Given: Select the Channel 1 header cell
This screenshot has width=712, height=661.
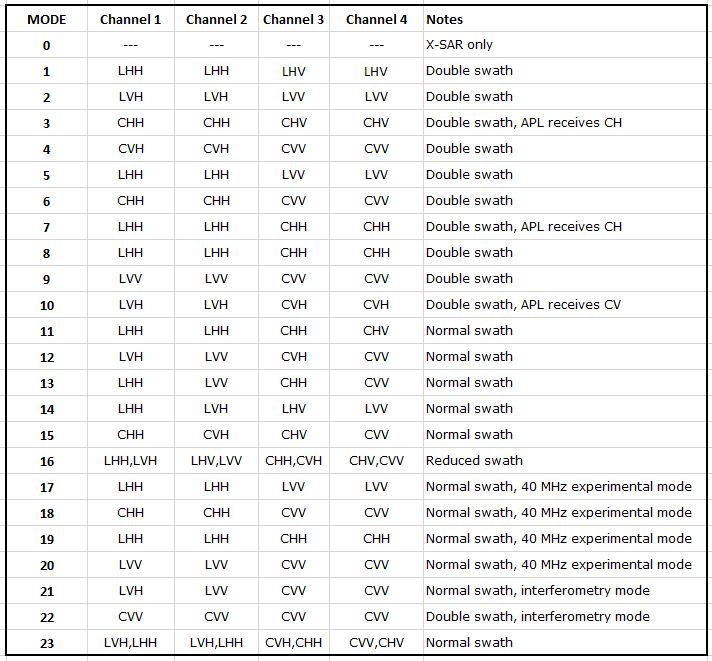Looking at the screenshot, I should pos(130,19).
